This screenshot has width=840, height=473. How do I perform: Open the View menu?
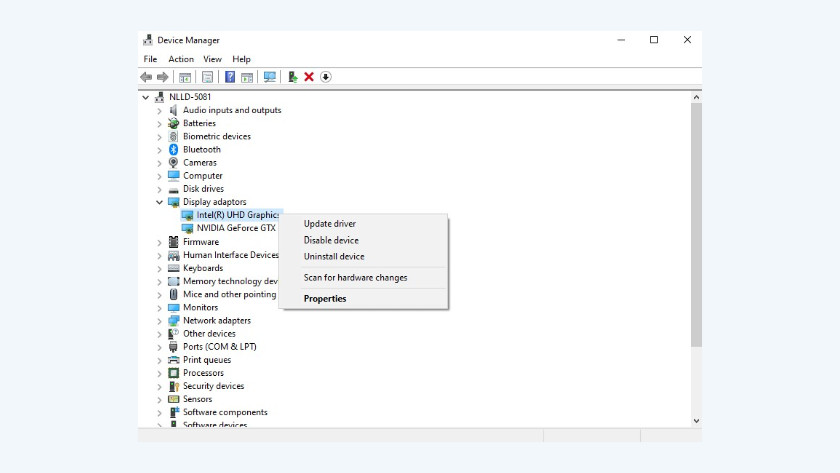click(212, 59)
